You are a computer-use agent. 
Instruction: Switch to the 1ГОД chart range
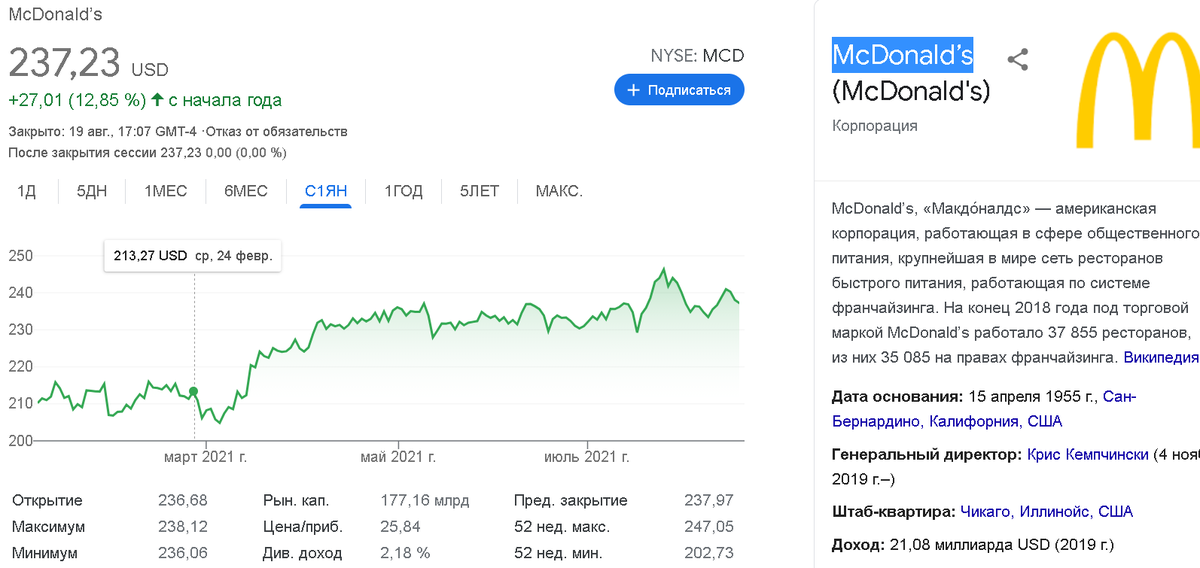point(404,191)
